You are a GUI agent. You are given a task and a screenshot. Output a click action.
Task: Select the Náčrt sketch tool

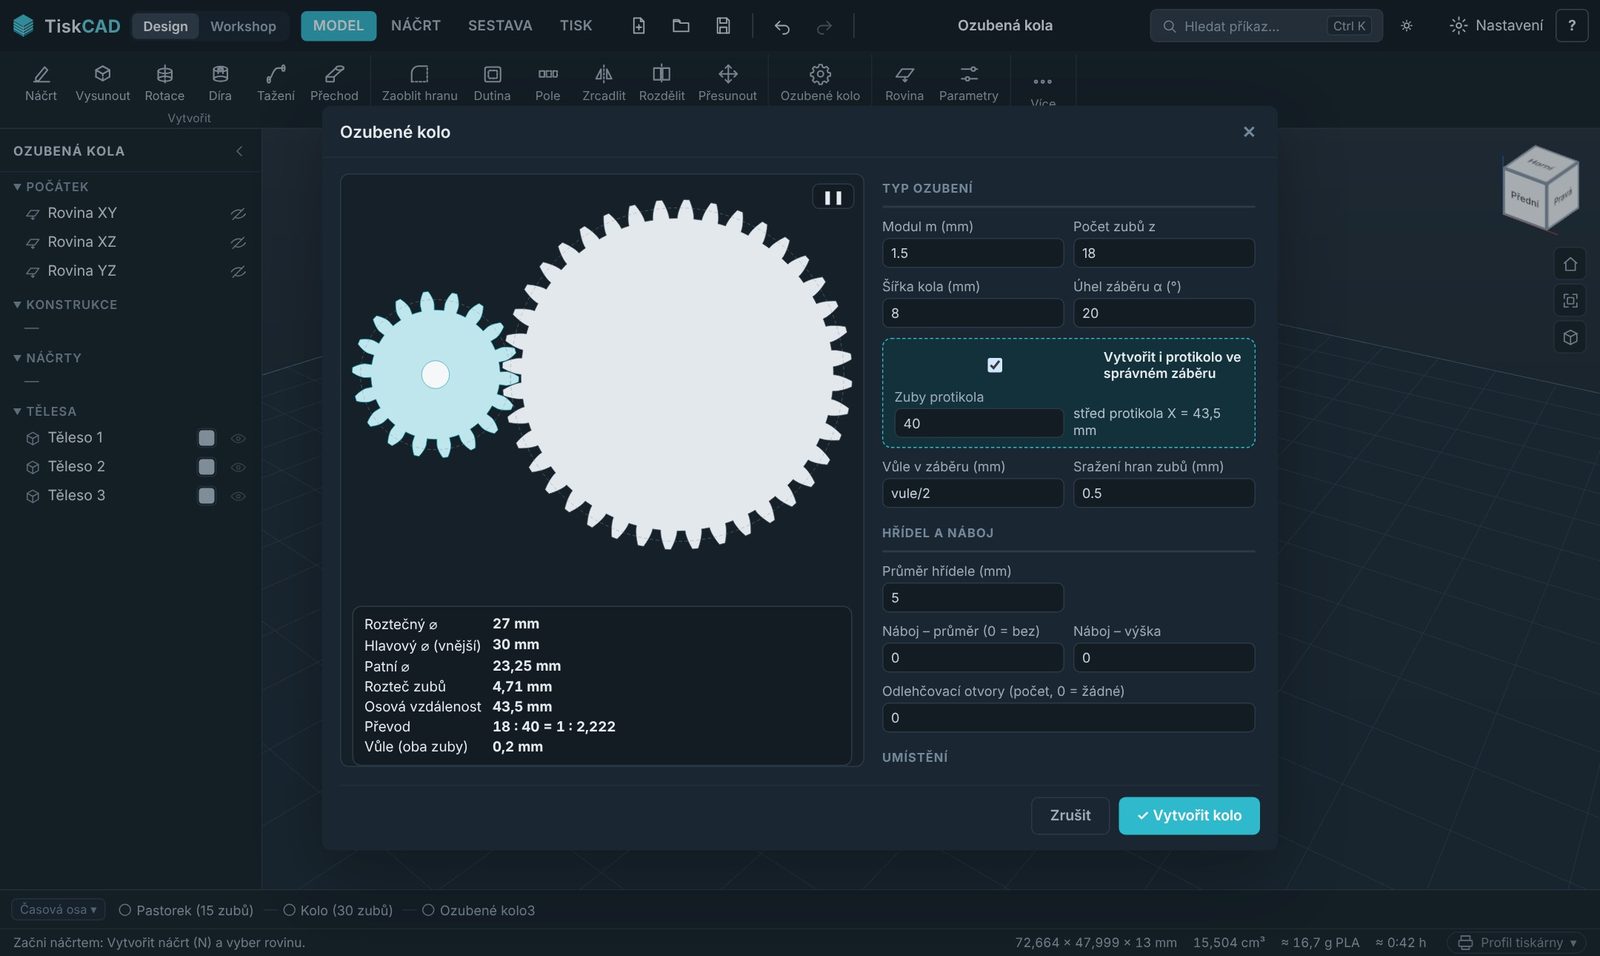point(41,83)
